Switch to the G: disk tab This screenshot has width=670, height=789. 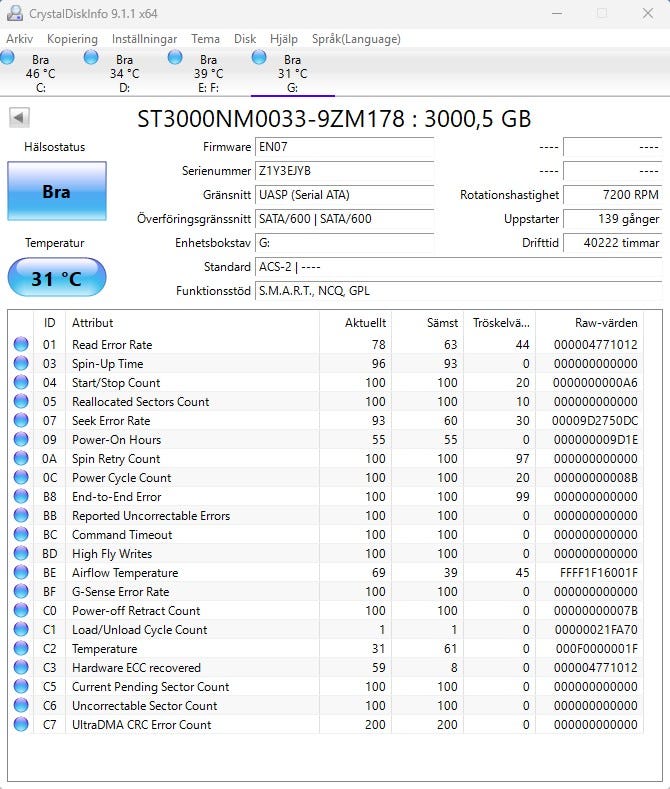point(292,73)
